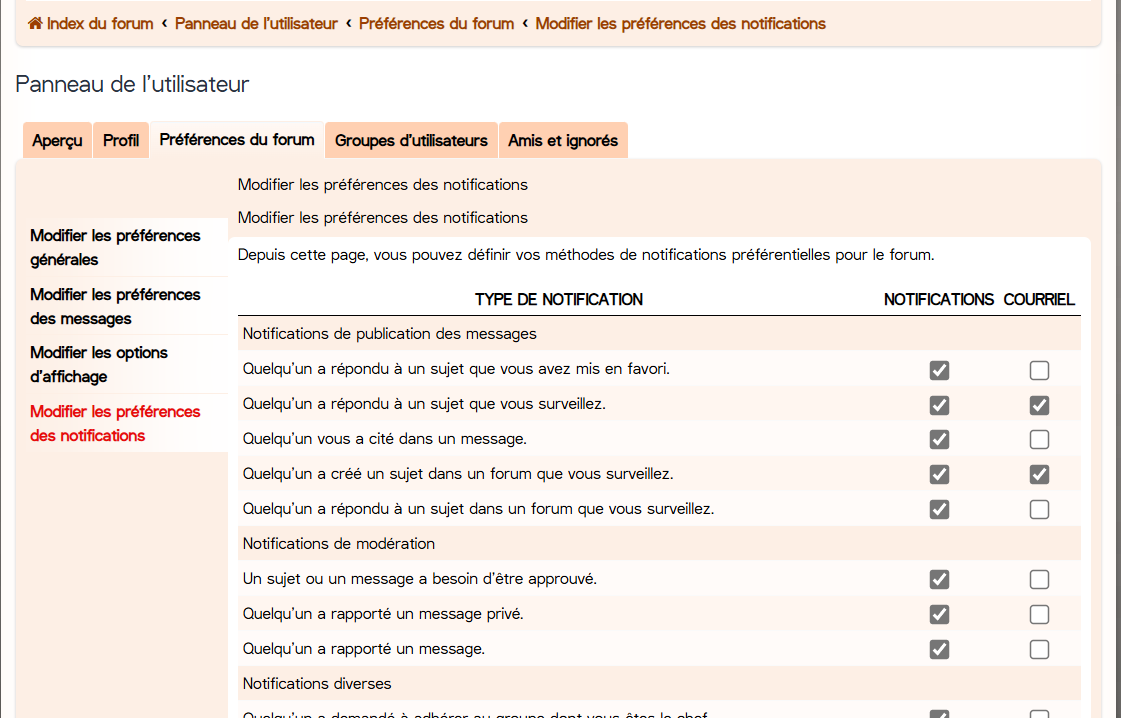The image size is (1121, 718).
Task: Disable email for replies to watched topics
Action: (x=1039, y=405)
